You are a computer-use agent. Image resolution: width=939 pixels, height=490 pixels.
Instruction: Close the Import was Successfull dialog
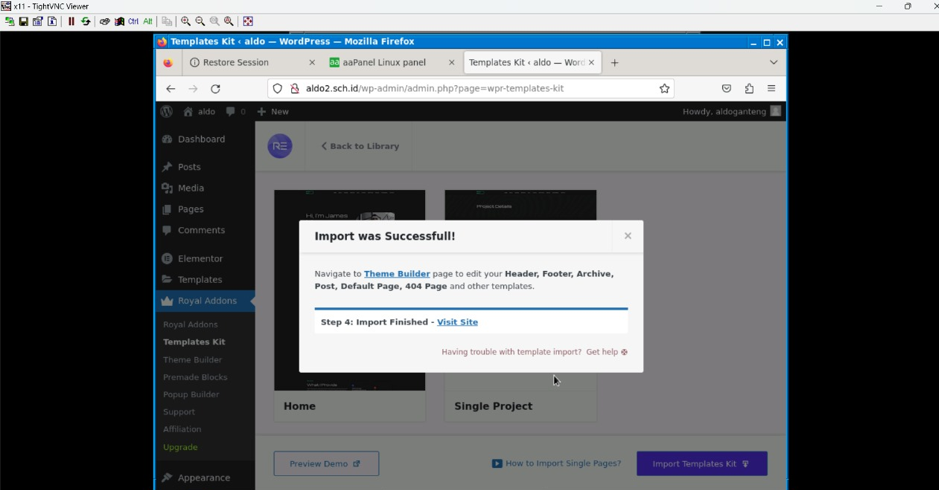point(628,236)
